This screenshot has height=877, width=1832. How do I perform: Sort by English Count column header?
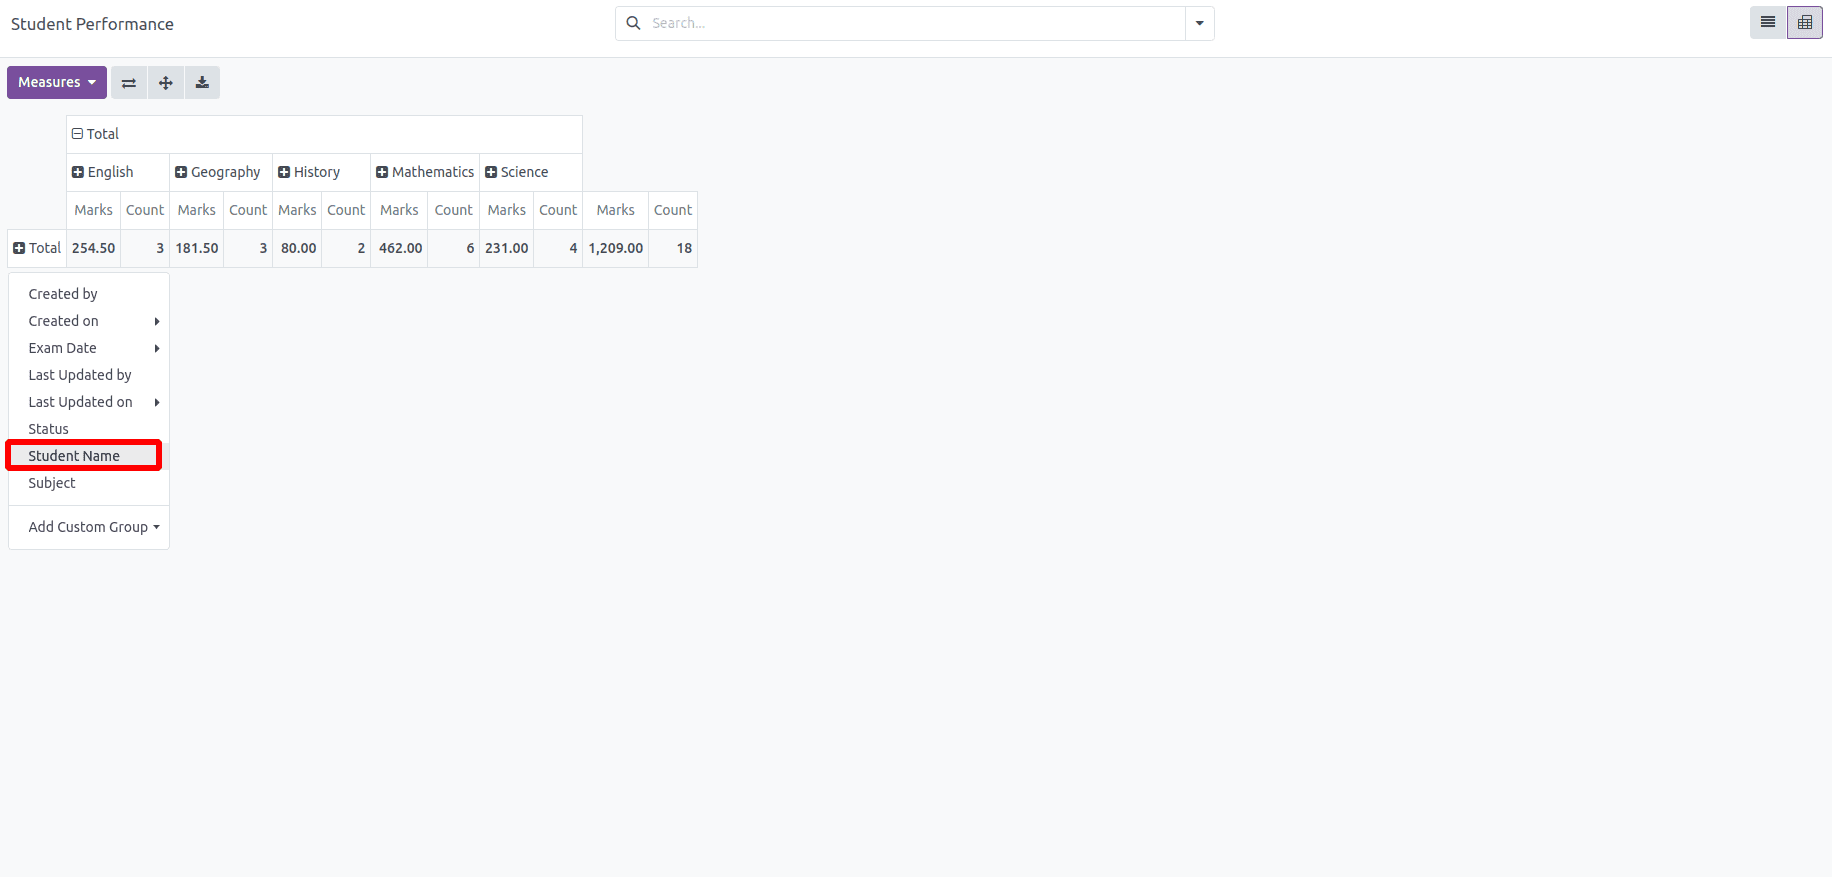tap(145, 210)
